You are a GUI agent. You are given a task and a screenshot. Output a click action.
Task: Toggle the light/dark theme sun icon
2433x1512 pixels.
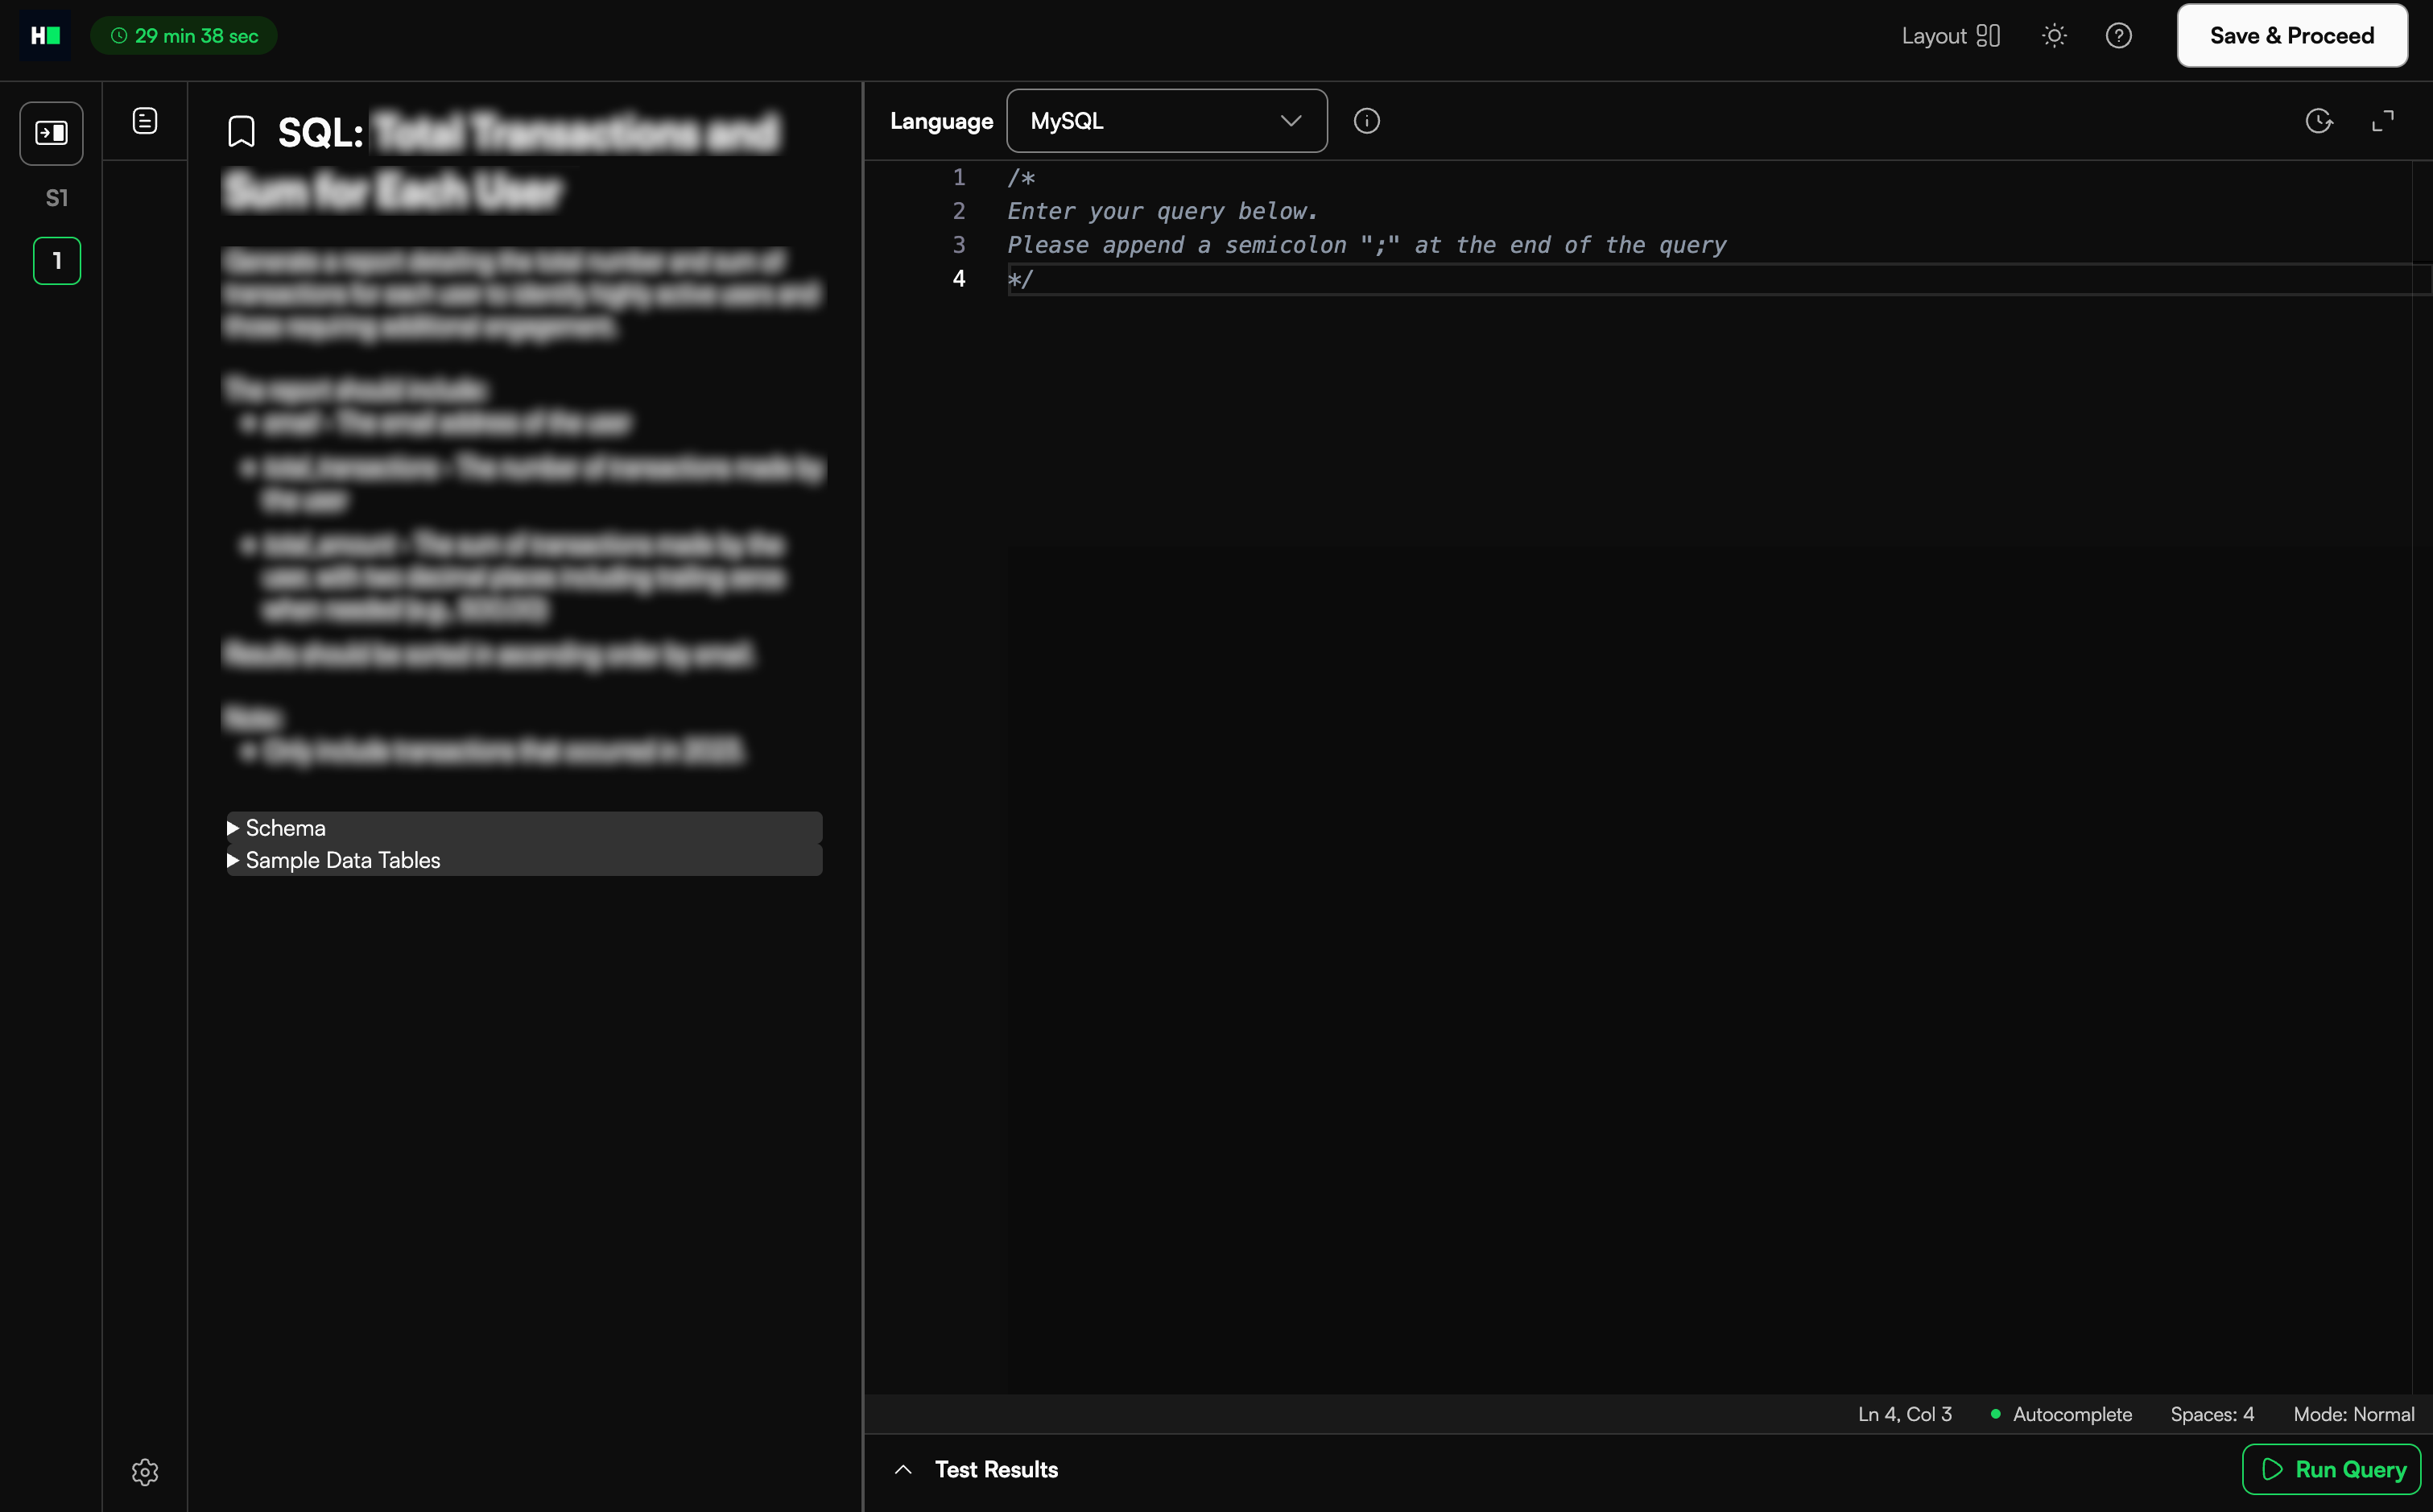tap(2054, 36)
